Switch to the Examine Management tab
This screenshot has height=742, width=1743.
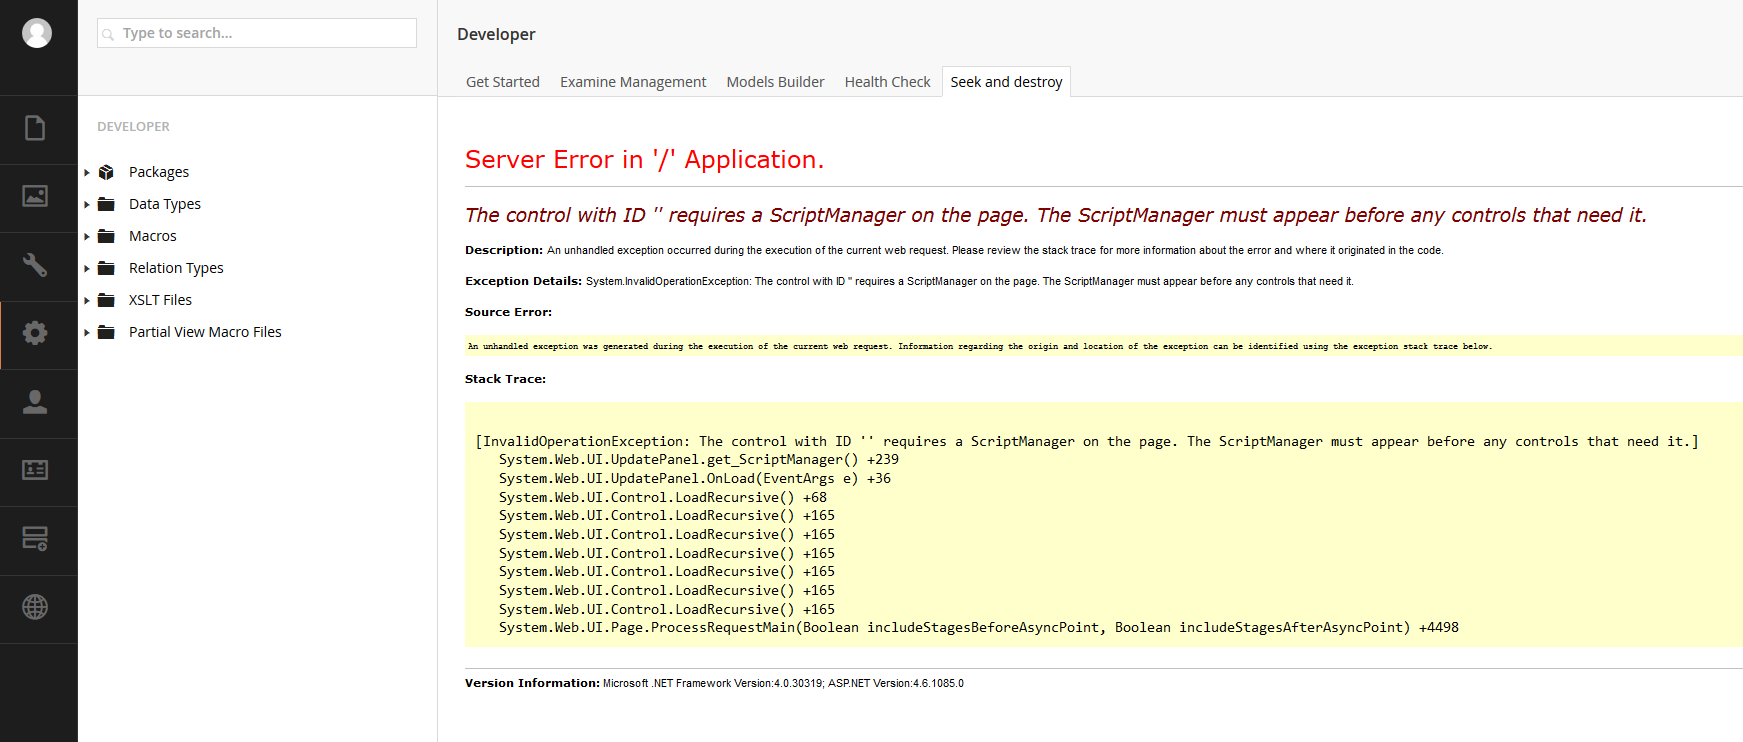pyautogui.click(x=633, y=82)
